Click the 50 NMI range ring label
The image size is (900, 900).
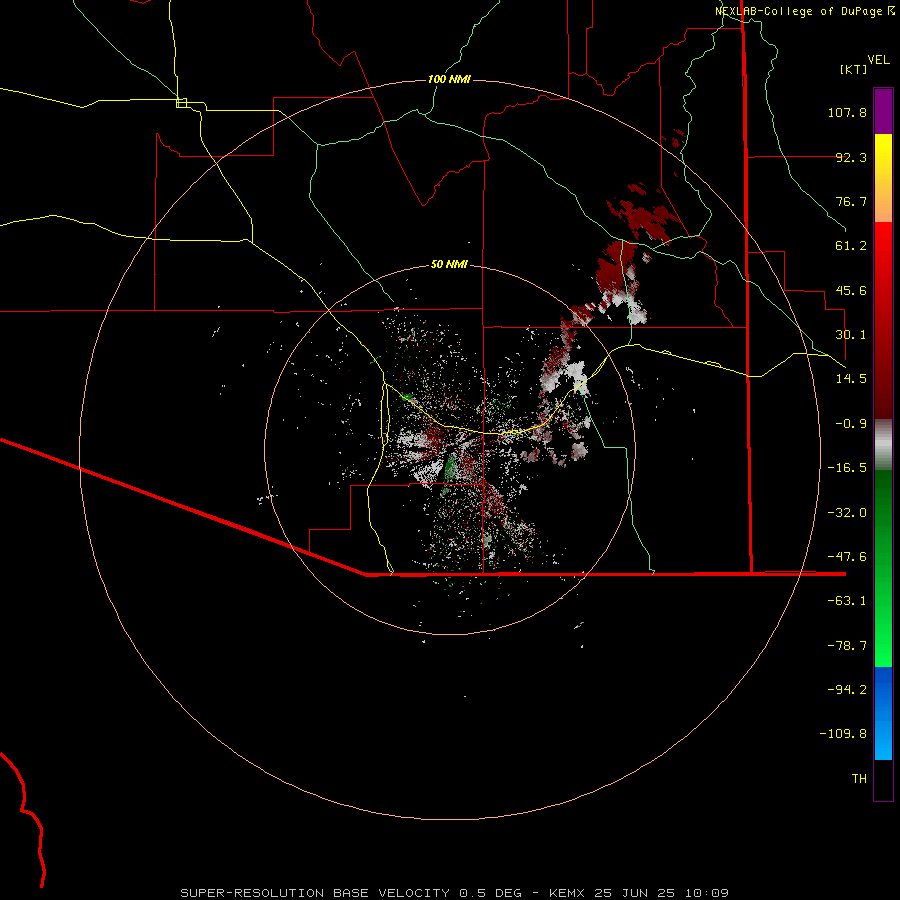tap(449, 264)
